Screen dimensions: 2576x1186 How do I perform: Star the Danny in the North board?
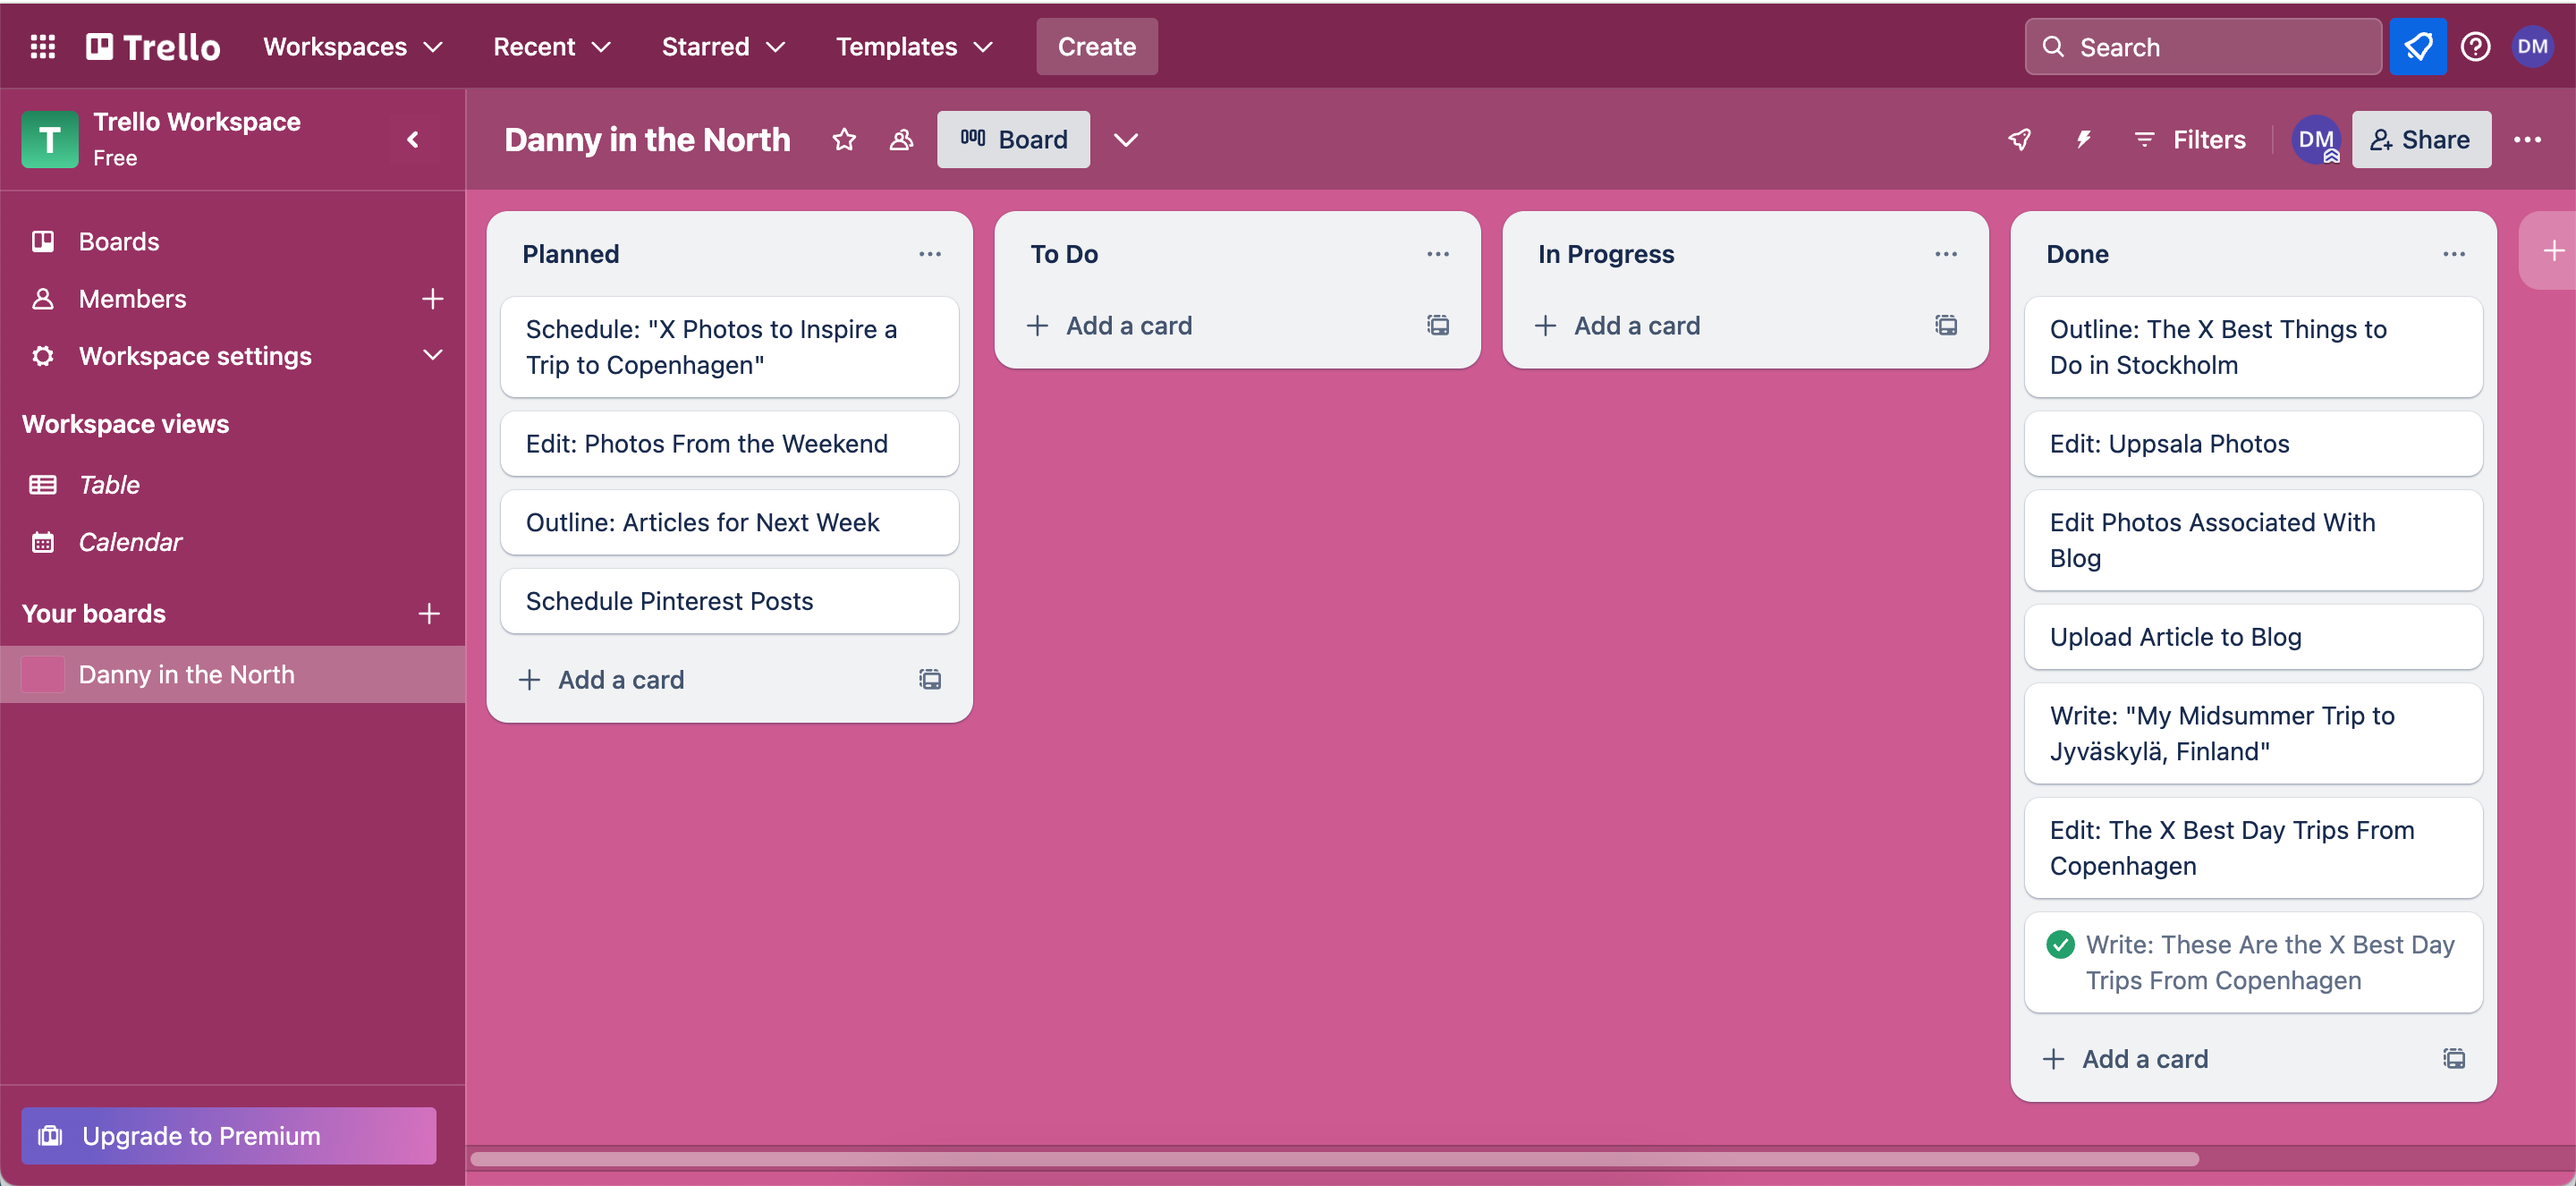[x=844, y=140]
